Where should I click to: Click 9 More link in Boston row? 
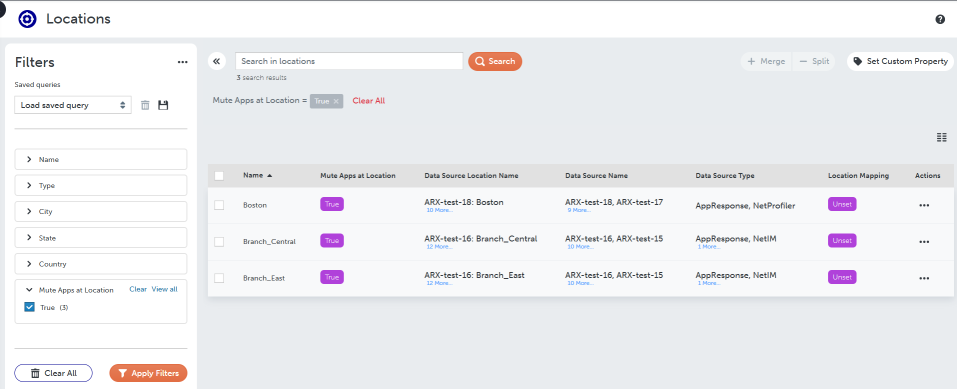[579, 210]
